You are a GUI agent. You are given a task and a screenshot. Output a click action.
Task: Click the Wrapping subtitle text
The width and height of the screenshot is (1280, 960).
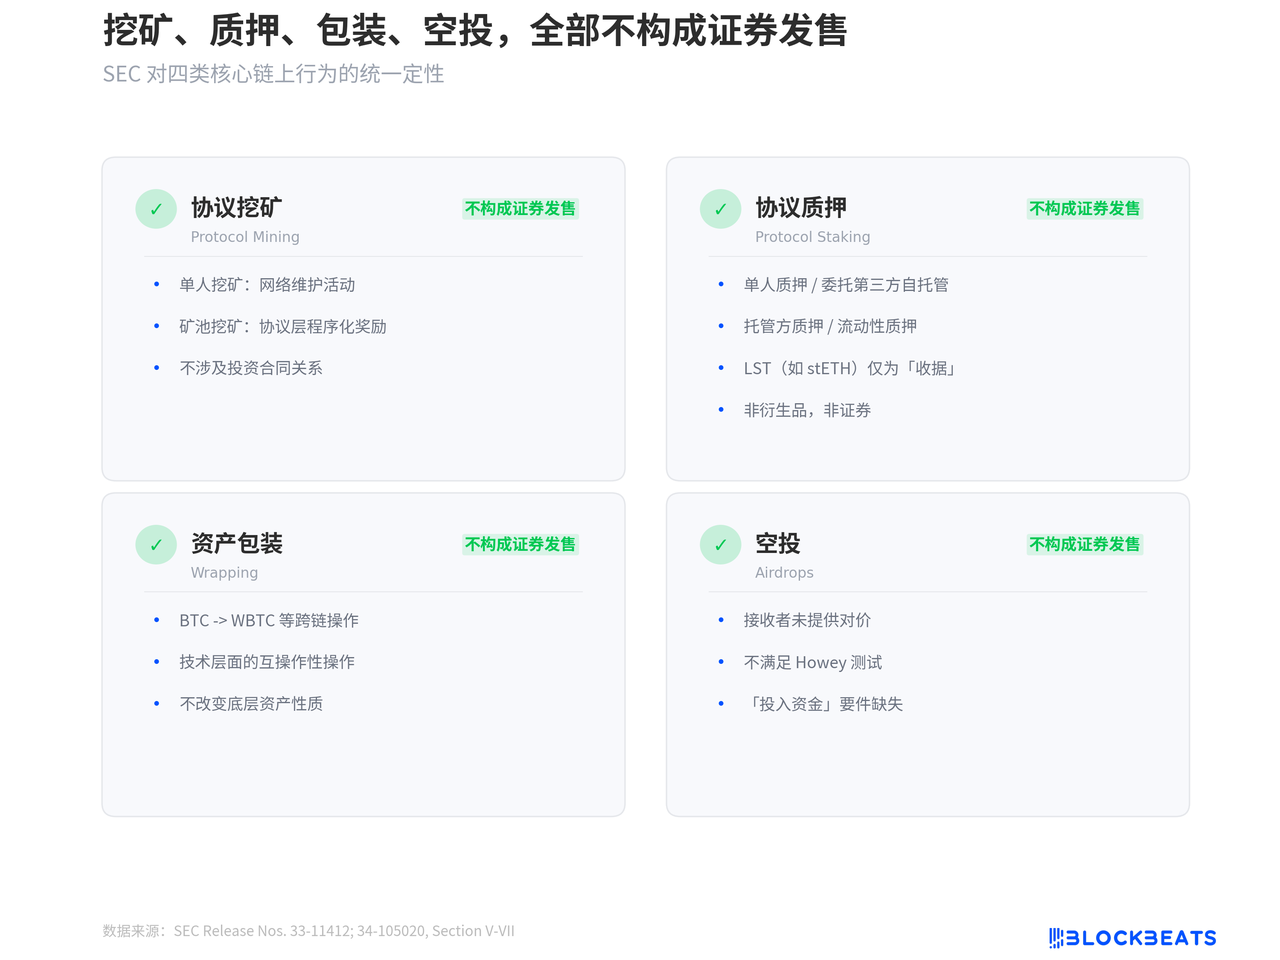coord(224,573)
